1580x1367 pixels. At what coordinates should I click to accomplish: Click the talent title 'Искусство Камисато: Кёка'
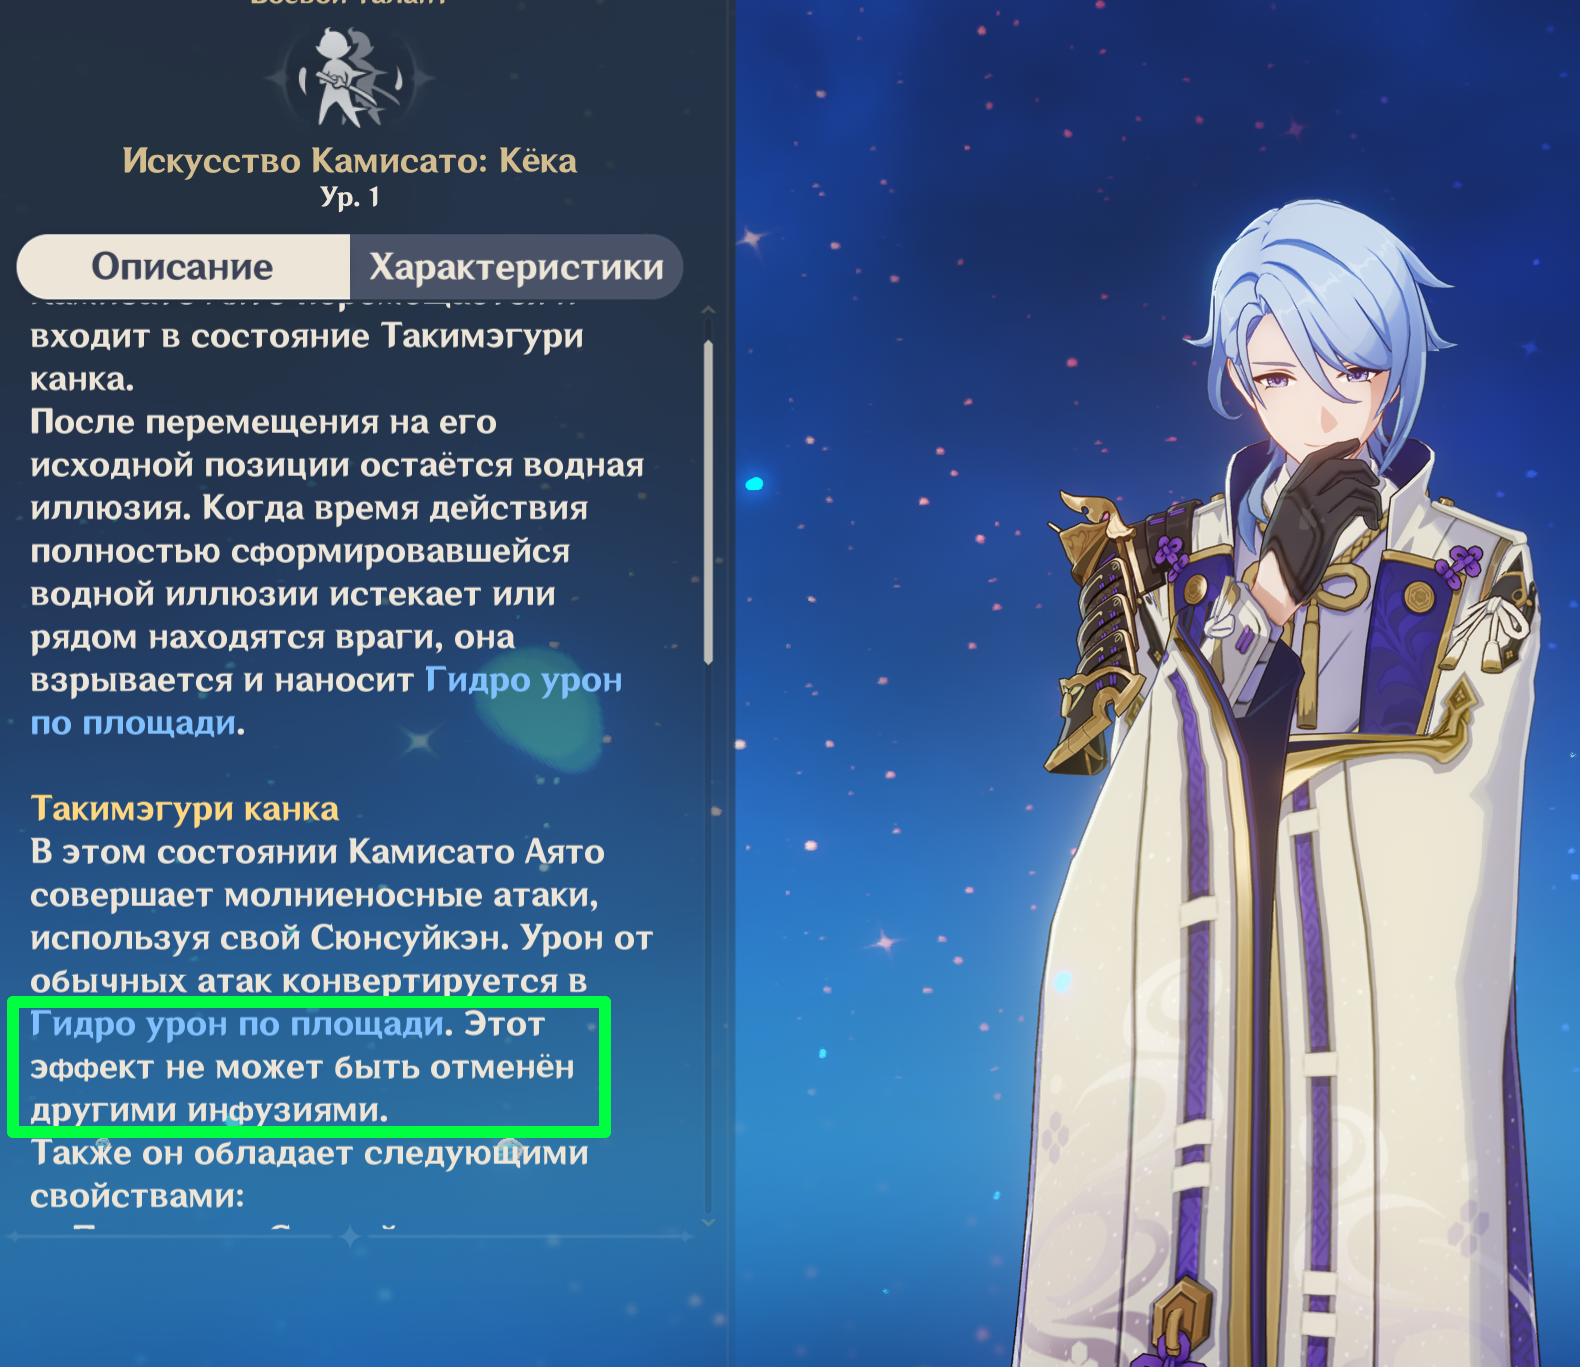(350, 161)
